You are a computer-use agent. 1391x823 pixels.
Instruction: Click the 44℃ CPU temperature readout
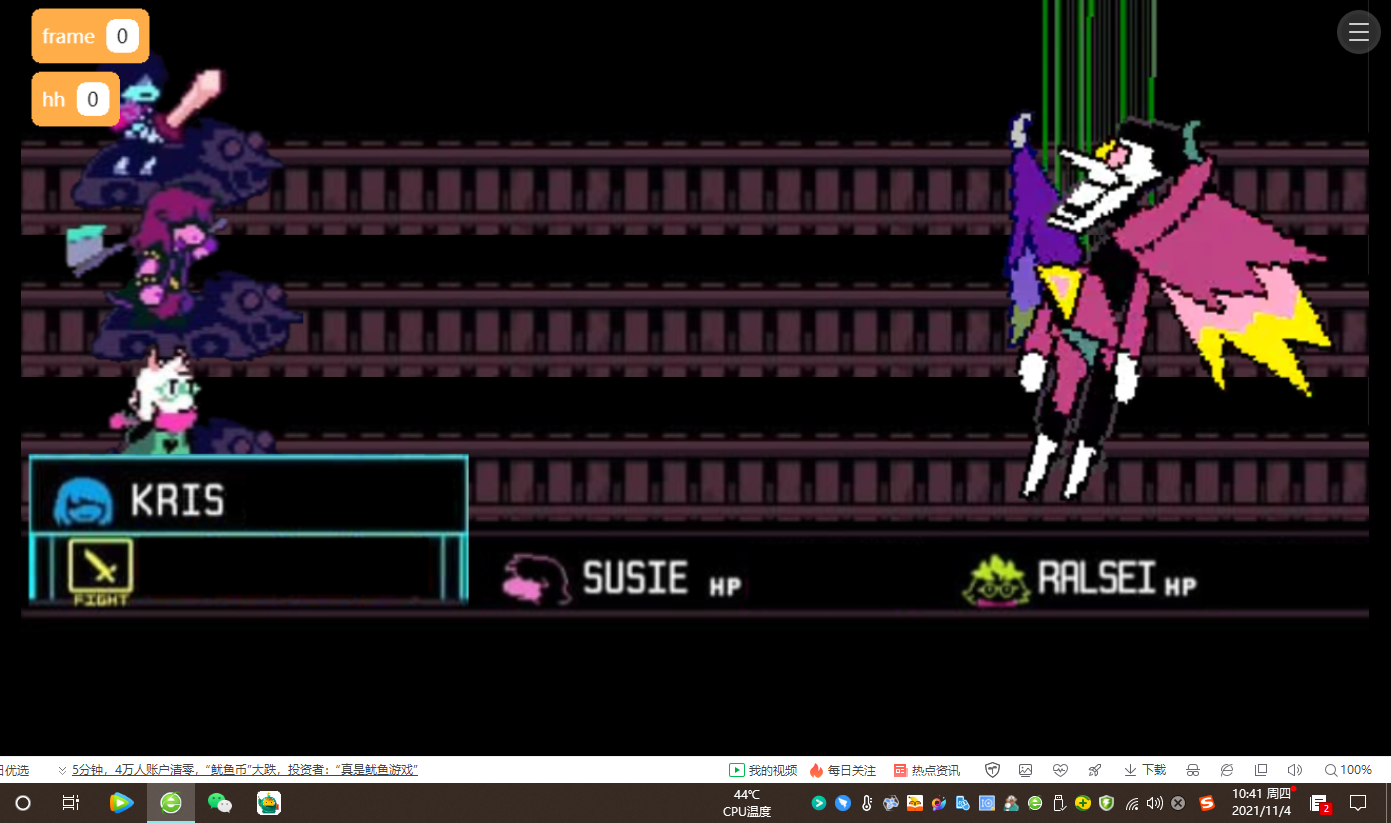pos(747,803)
